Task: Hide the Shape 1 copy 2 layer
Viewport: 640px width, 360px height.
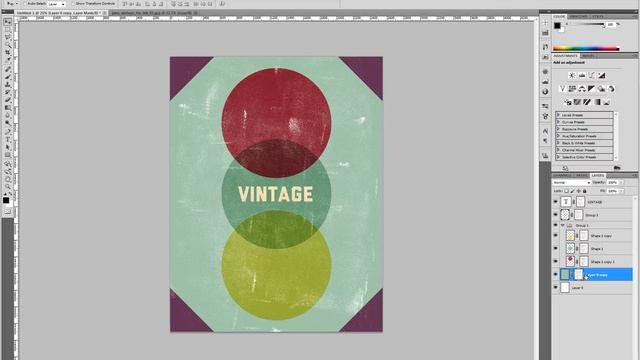Action: click(x=556, y=261)
